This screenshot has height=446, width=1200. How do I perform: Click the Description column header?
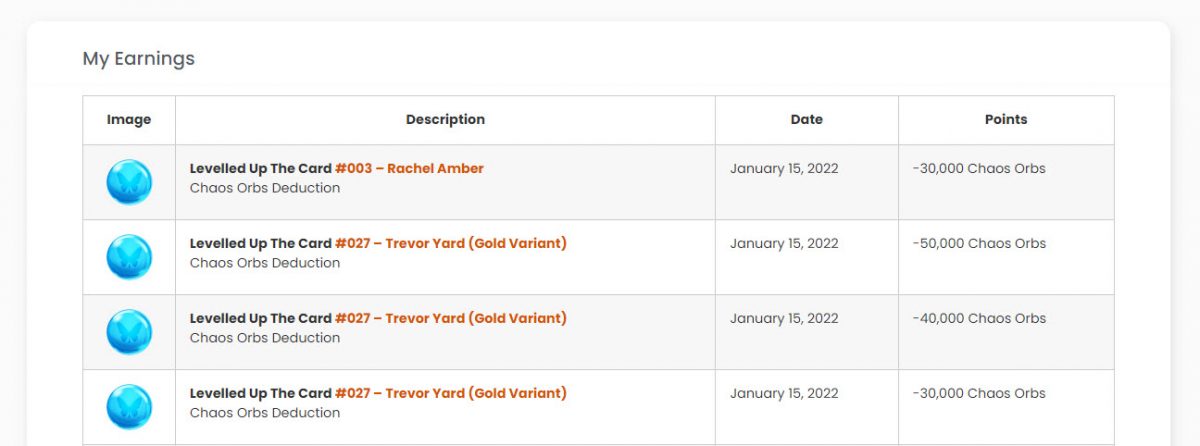pos(445,120)
